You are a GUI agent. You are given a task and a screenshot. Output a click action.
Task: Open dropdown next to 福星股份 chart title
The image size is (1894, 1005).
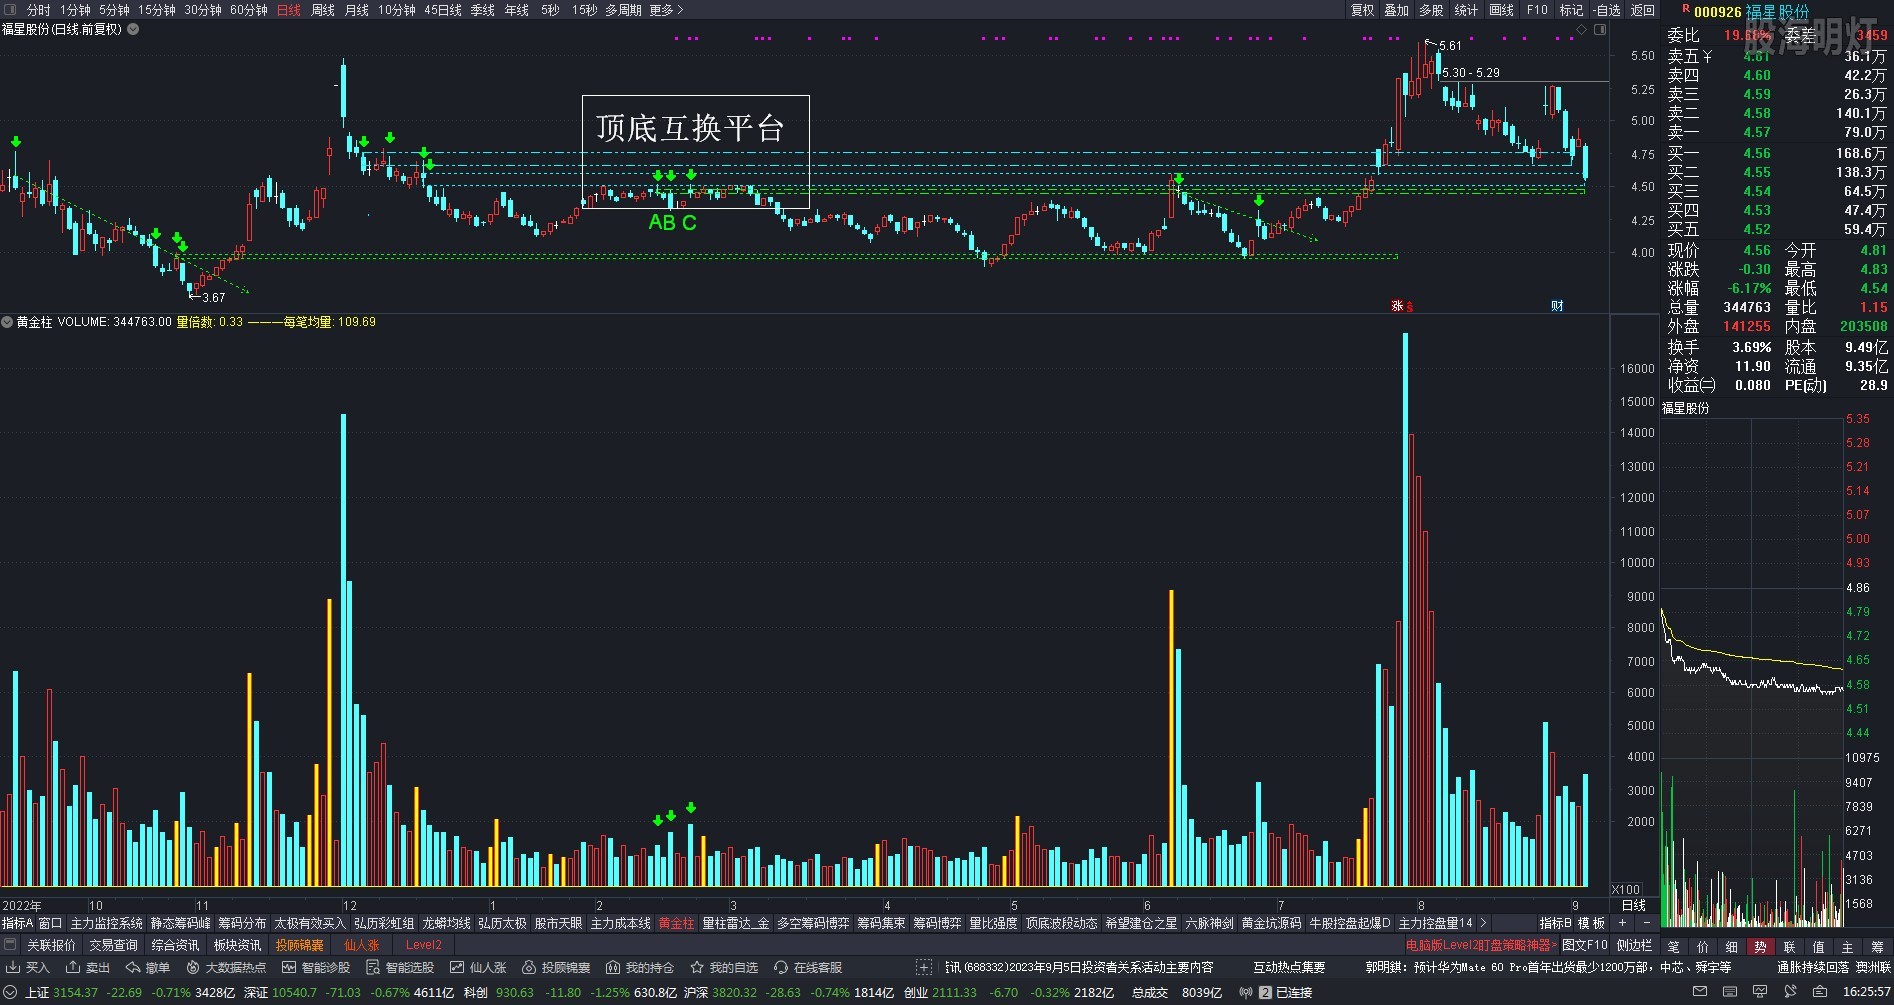click(133, 29)
